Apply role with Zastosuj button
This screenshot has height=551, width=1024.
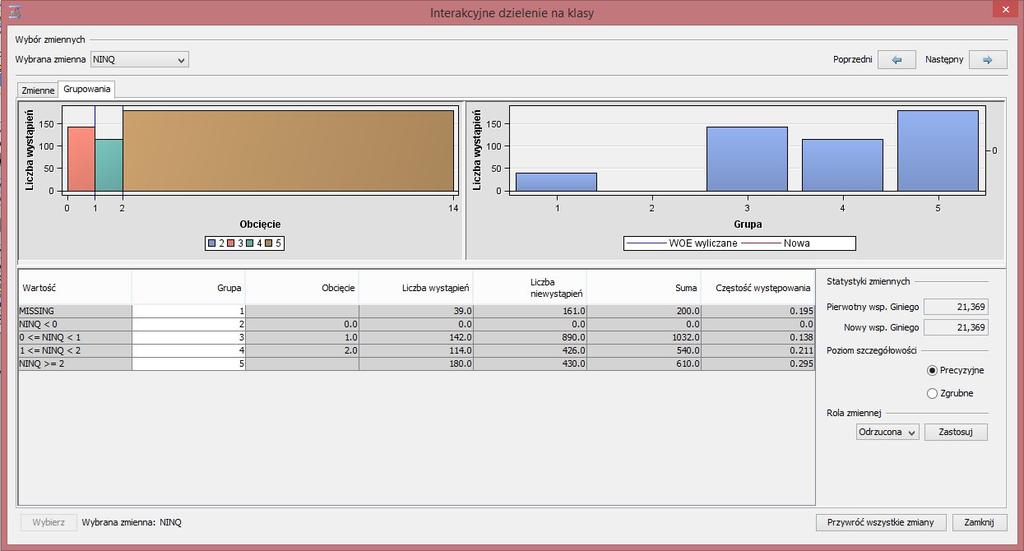[x=955, y=432]
